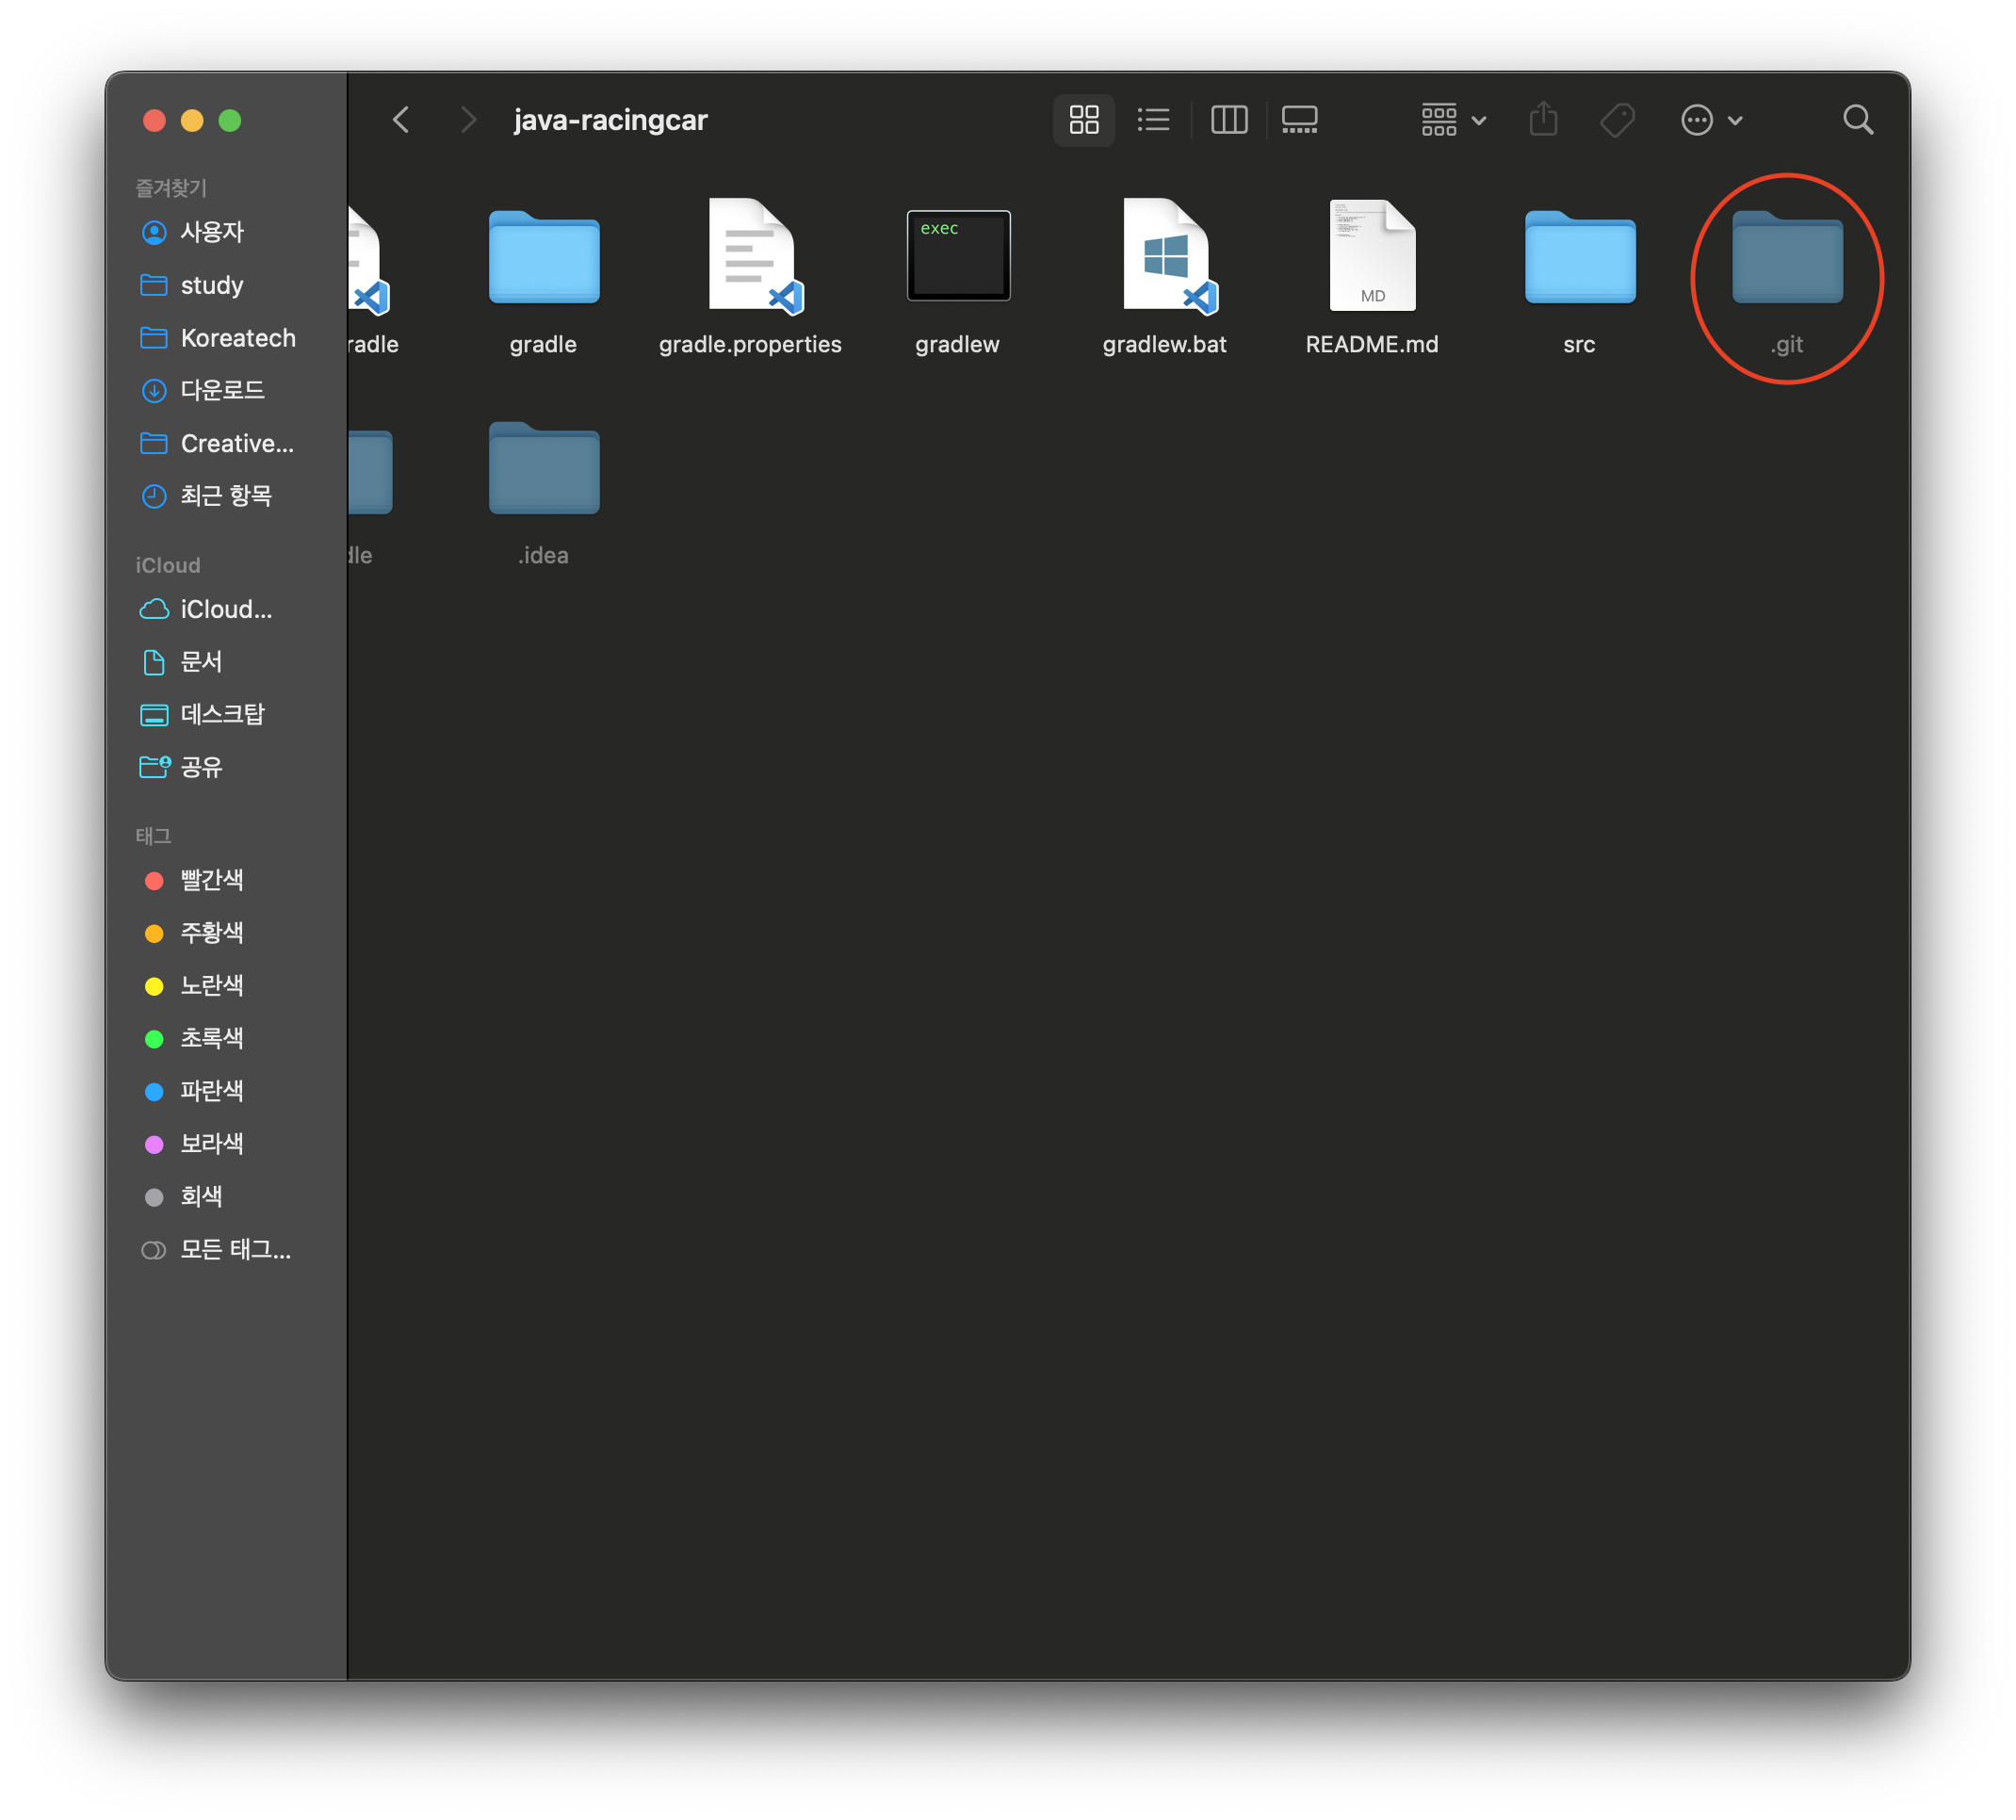Image resolution: width=2016 pixels, height=1820 pixels.
Task: Click the search magnifier icon
Action: point(1857,120)
